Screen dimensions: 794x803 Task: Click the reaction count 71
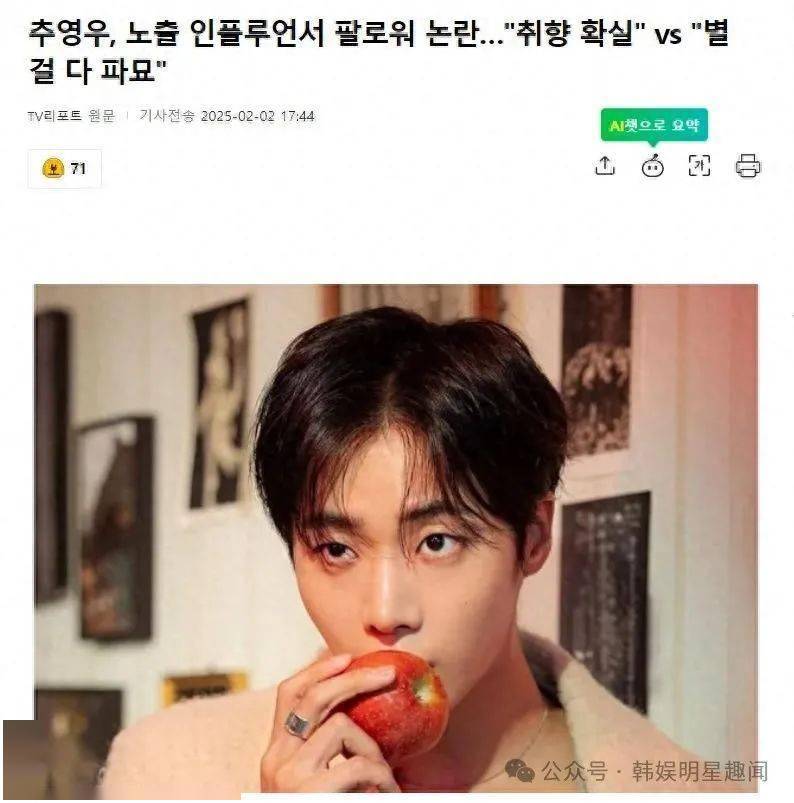78,168
